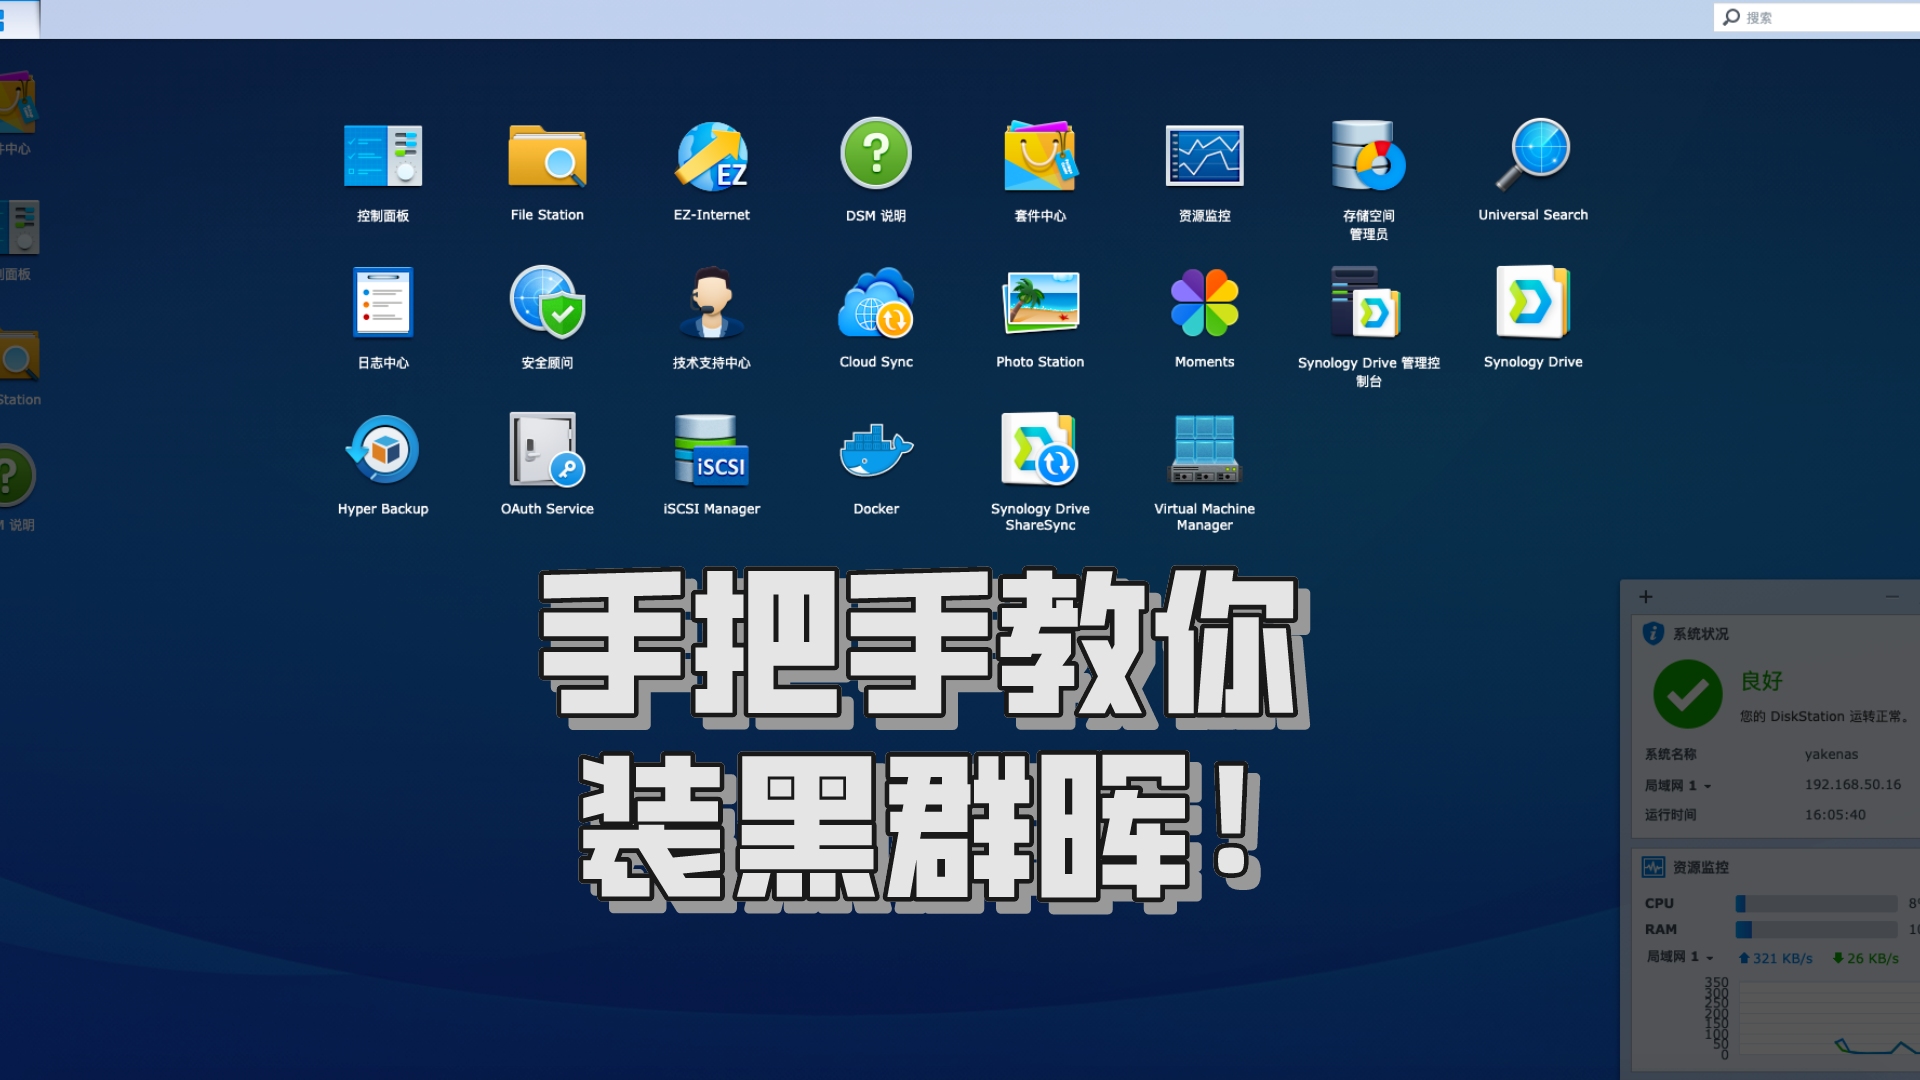The height and width of the screenshot is (1080, 1920).
Task: Open the 控制面板 control panel app
Action: (383, 156)
